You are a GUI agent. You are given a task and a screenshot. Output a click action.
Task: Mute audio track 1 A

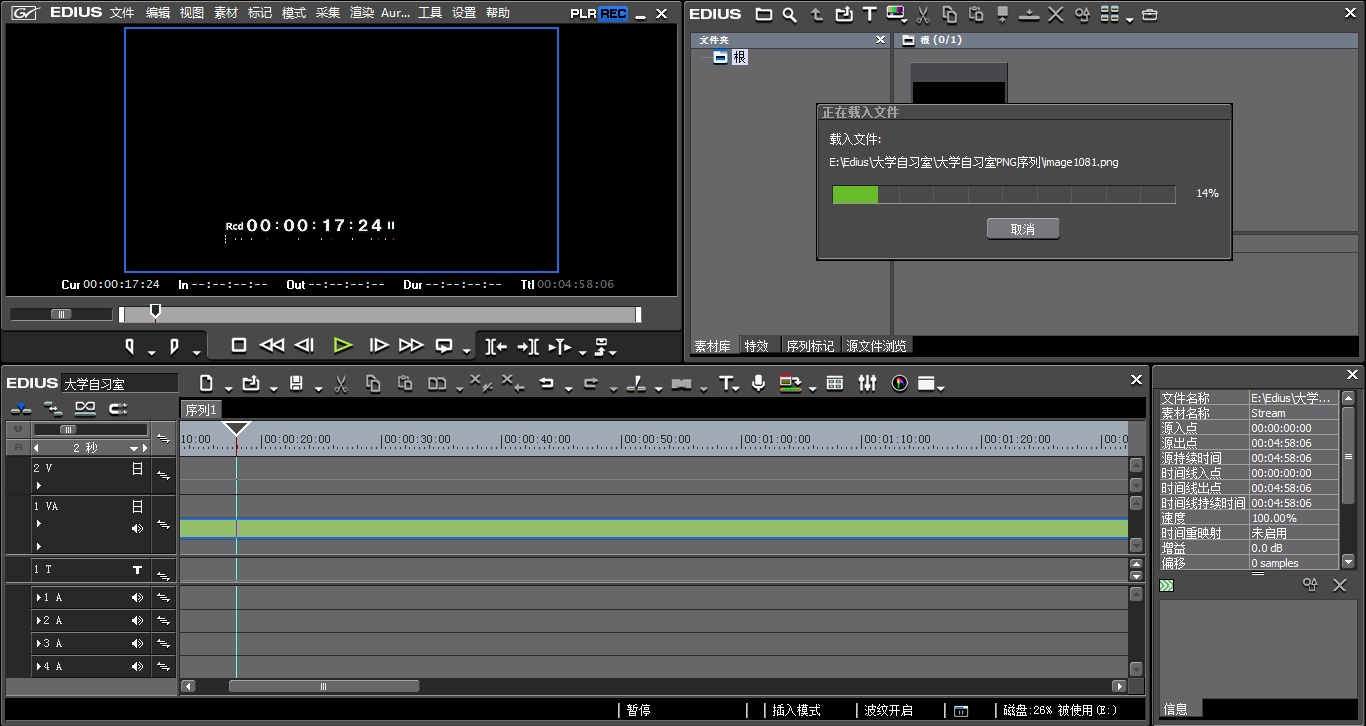(x=137, y=597)
